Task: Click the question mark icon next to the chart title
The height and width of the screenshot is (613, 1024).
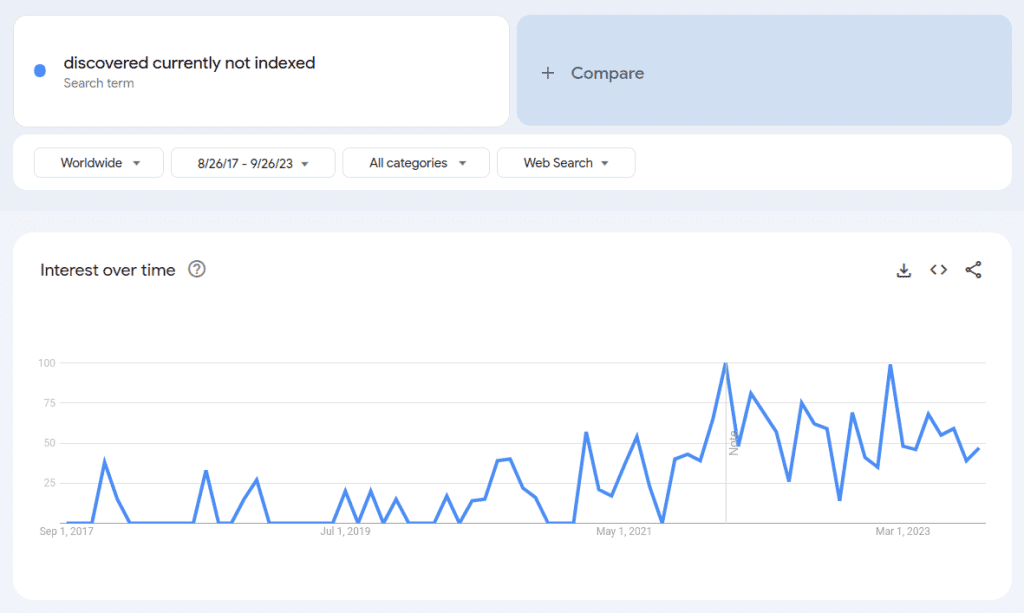Action: pos(197,269)
